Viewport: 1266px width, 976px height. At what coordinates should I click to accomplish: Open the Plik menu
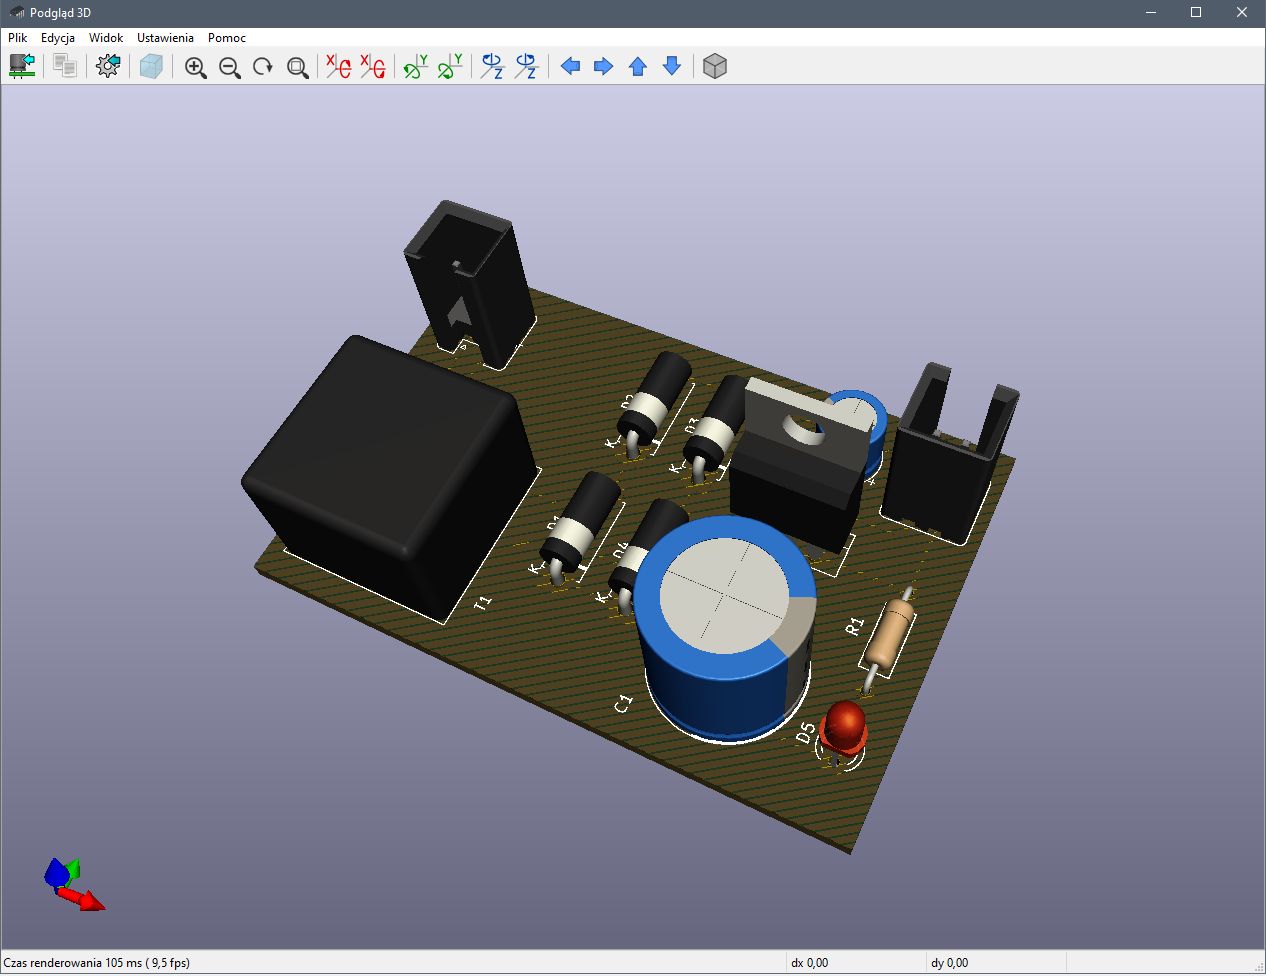click(x=18, y=38)
